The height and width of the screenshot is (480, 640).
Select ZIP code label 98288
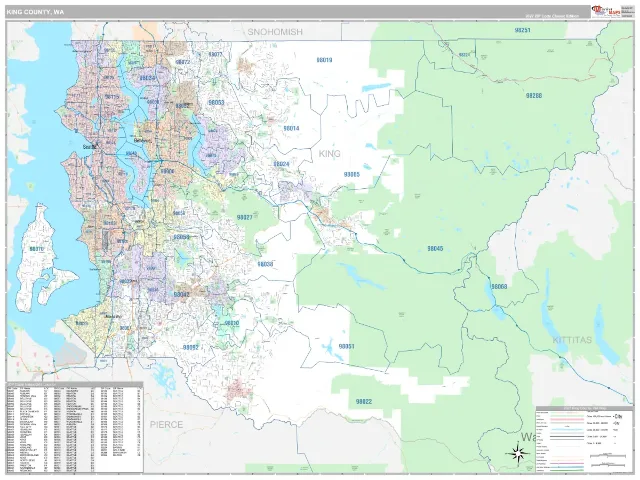534,96
